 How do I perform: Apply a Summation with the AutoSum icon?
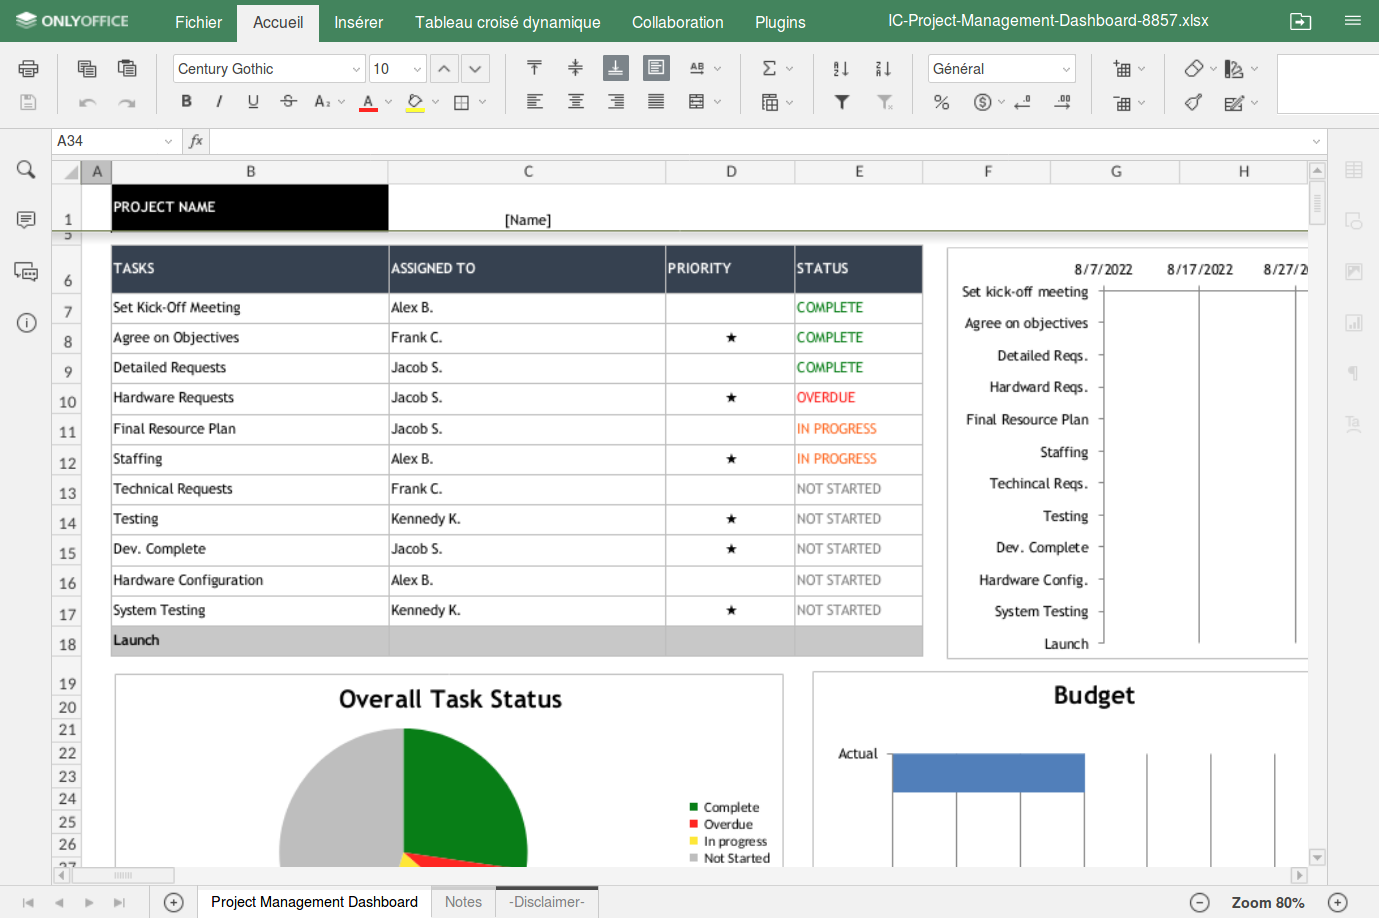click(767, 68)
